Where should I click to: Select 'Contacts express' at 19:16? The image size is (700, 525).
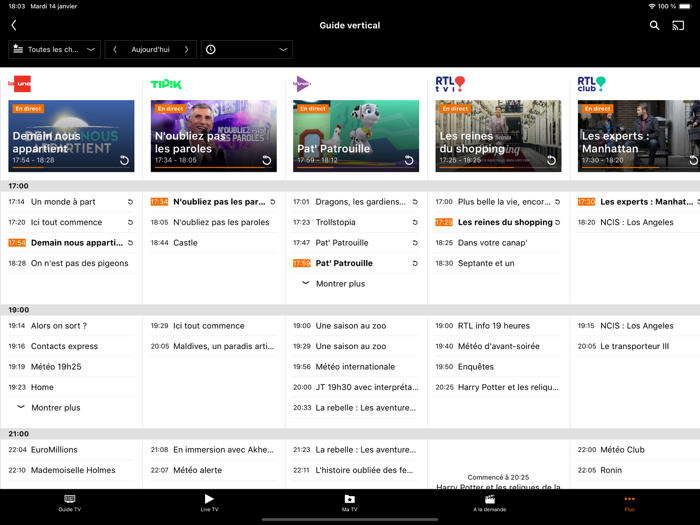[71, 346]
